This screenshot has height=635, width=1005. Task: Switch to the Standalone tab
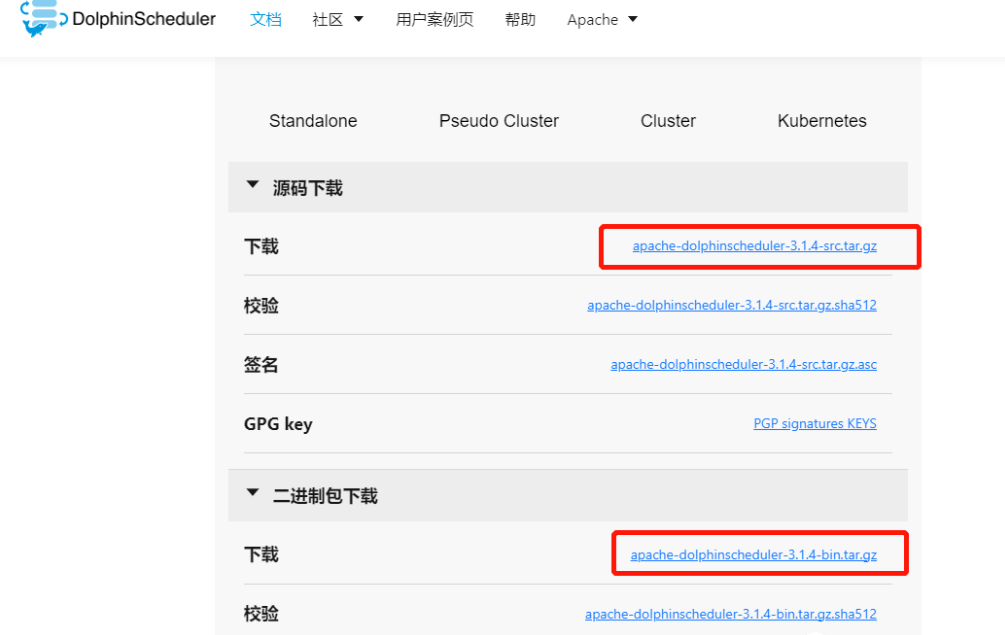pyautogui.click(x=312, y=120)
